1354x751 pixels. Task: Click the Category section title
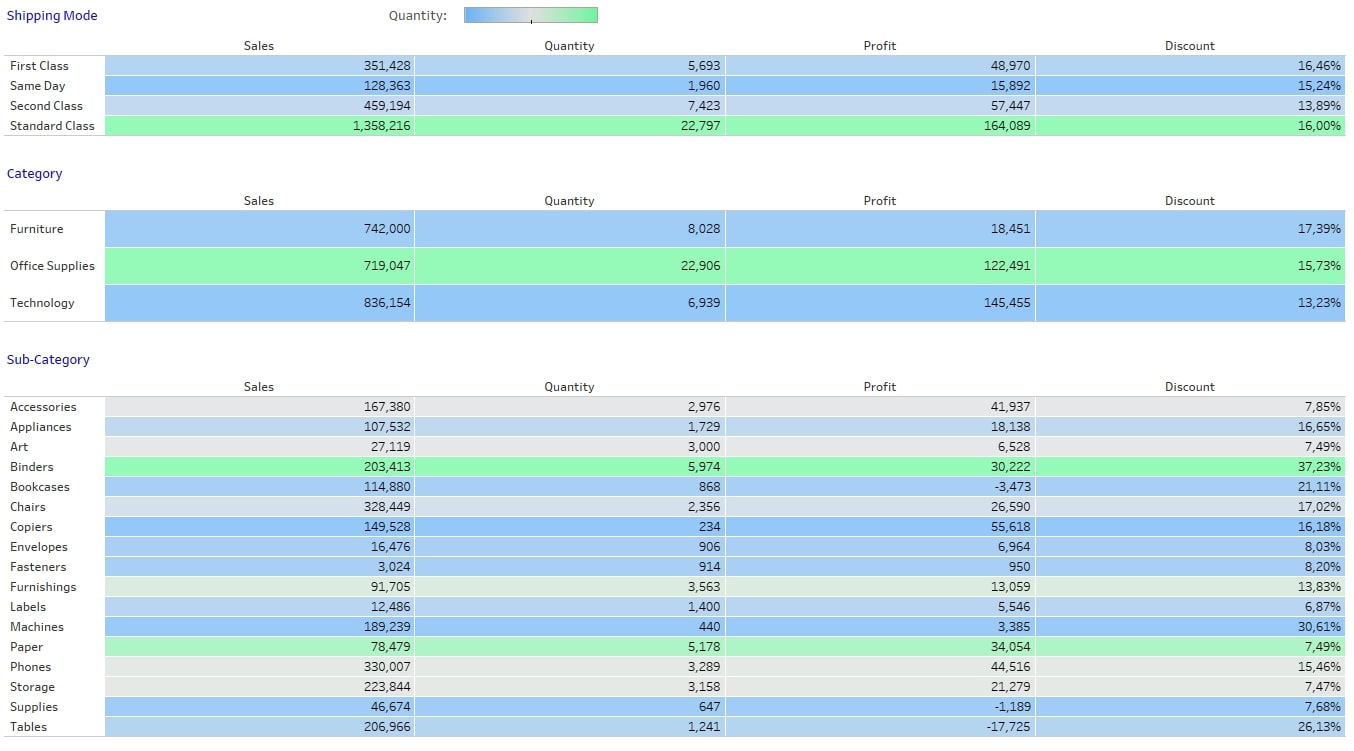34,174
